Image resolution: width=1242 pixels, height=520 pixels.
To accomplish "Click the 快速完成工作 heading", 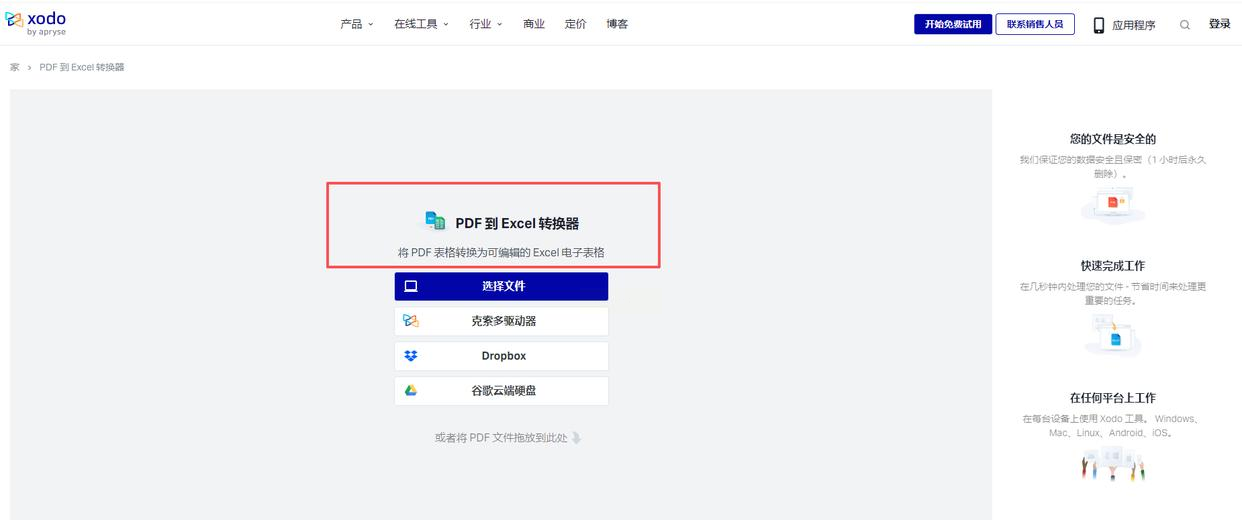I will click(1113, 266).
